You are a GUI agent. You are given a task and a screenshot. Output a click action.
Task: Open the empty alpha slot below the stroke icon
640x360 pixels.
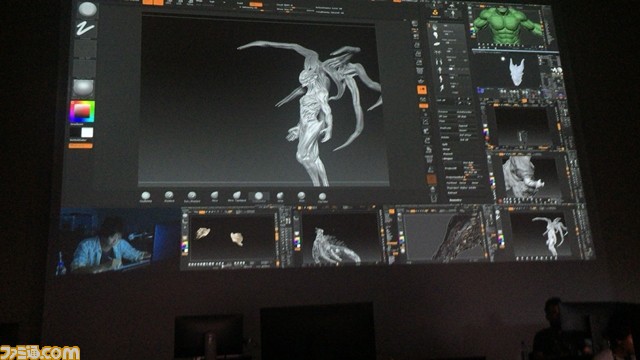click(85, 49)
